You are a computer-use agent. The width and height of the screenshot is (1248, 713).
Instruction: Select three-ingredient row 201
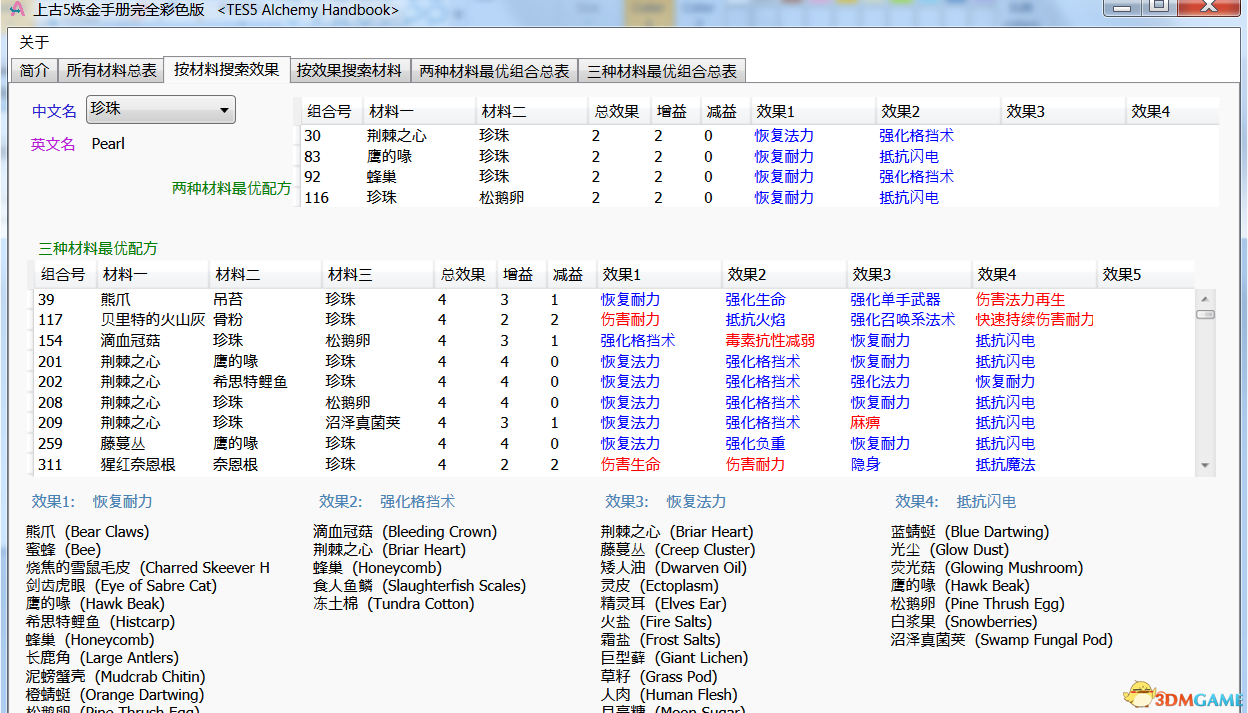click(614, 361)
